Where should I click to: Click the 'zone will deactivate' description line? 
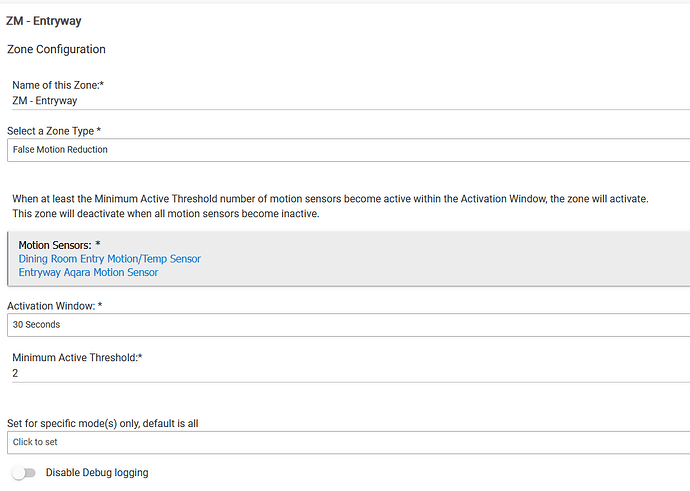(x=180, y=214)
